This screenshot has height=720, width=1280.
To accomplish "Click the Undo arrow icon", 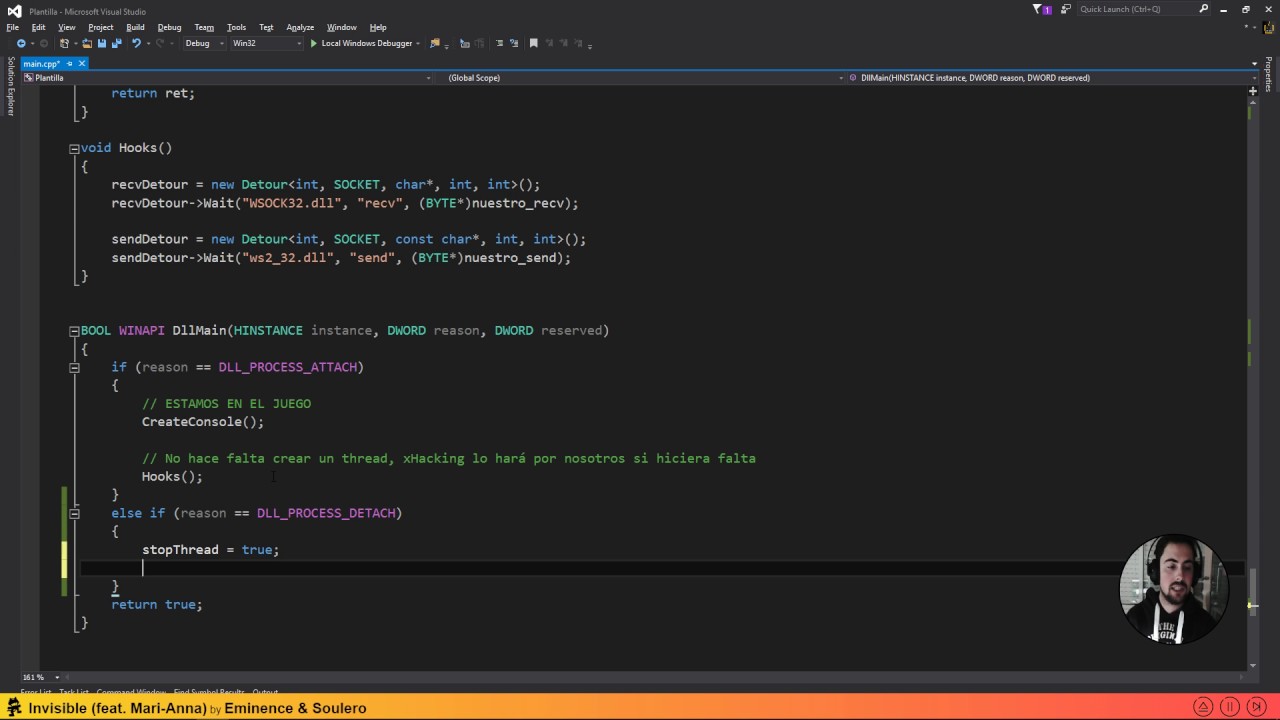I will coord(136,43).
